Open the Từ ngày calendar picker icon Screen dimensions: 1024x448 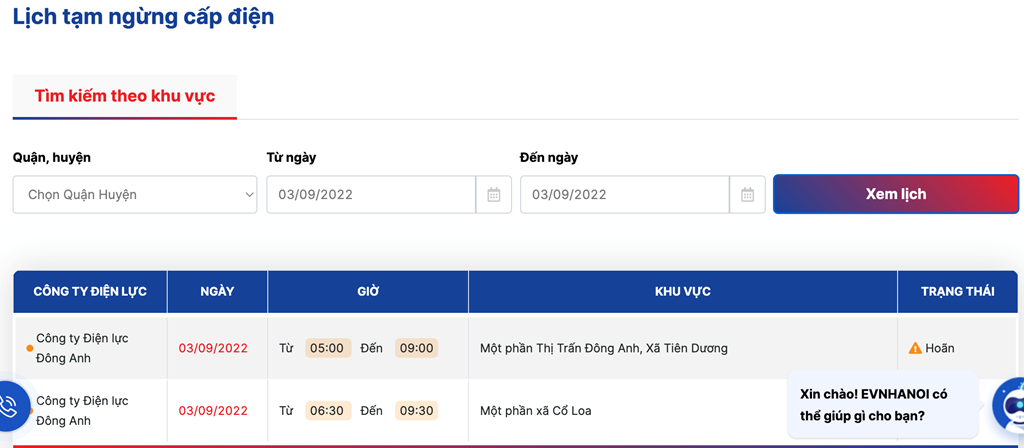pyautogui.click(x=494, y=195)
